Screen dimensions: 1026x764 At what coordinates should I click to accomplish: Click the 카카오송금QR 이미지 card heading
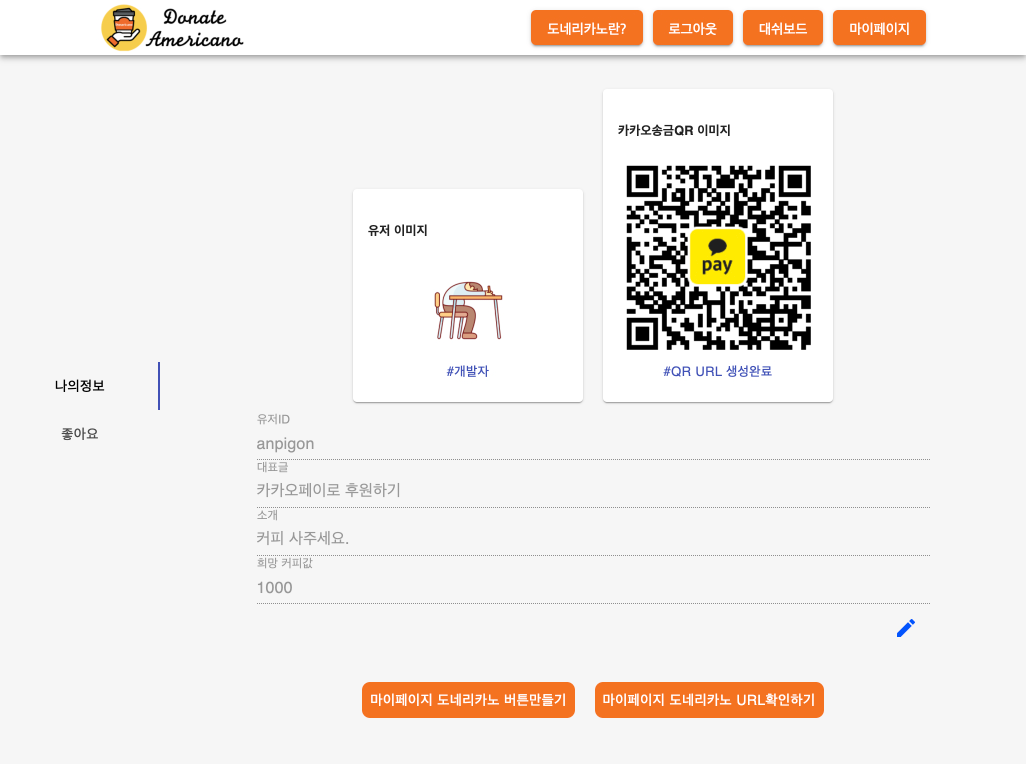coord(674,130)
